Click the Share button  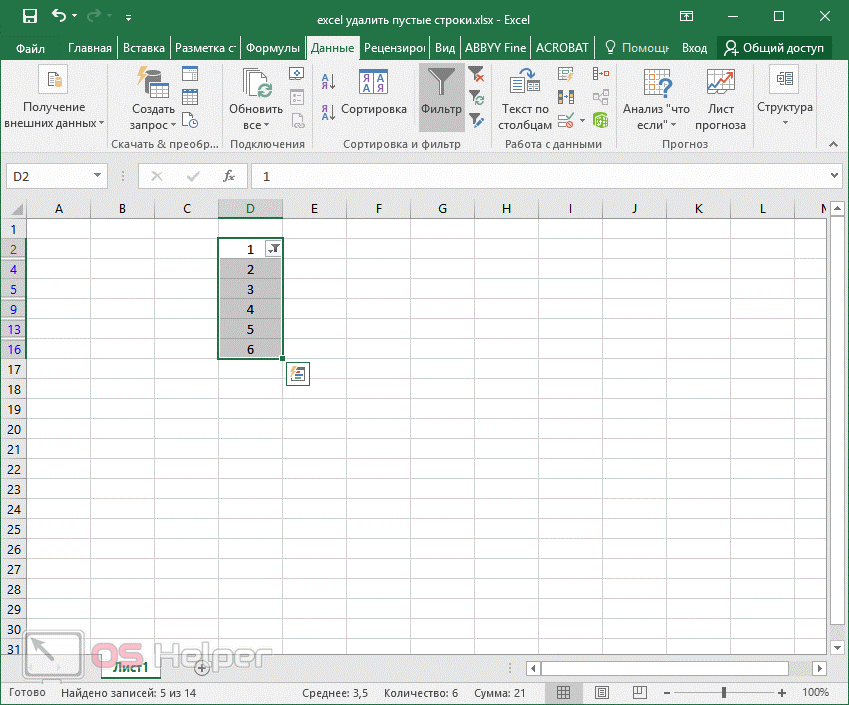774,48
